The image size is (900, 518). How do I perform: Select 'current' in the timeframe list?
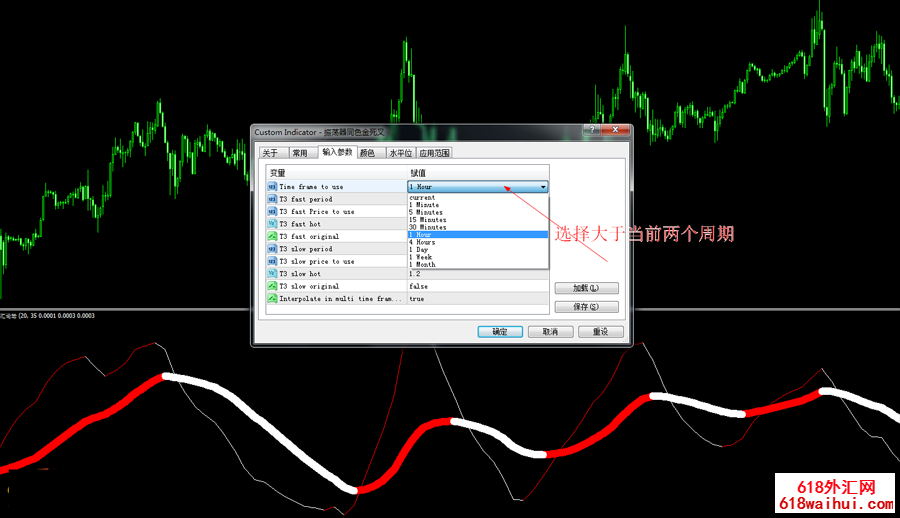point(422,198)
